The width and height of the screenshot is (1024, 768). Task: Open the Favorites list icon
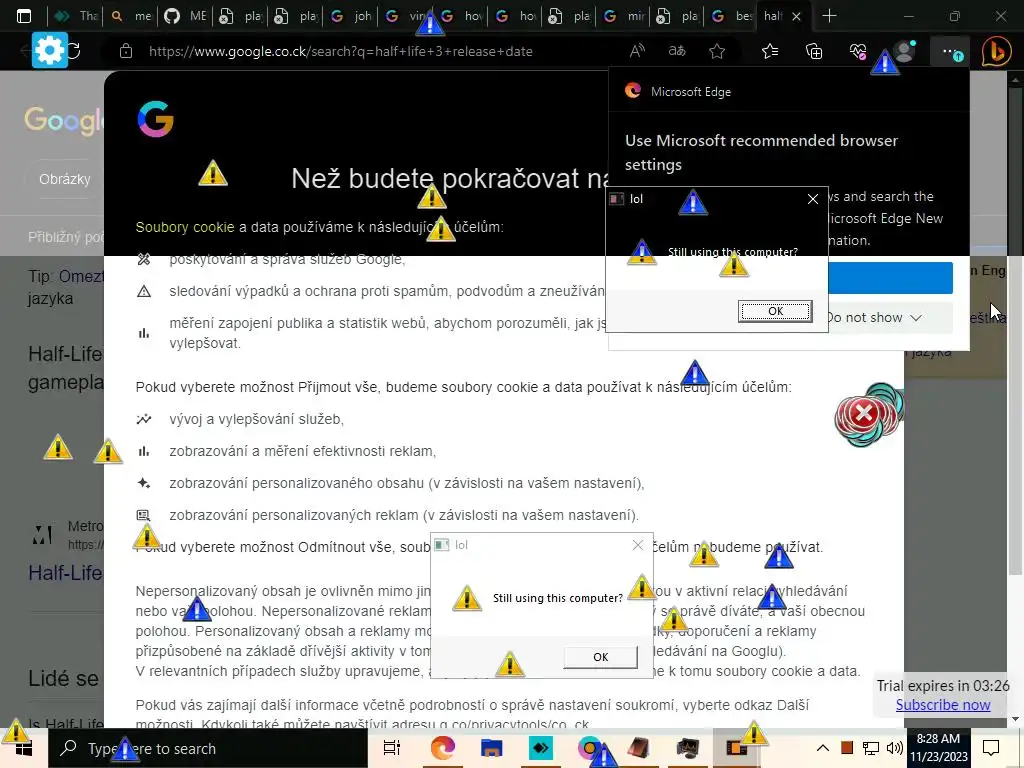[770, 51]
